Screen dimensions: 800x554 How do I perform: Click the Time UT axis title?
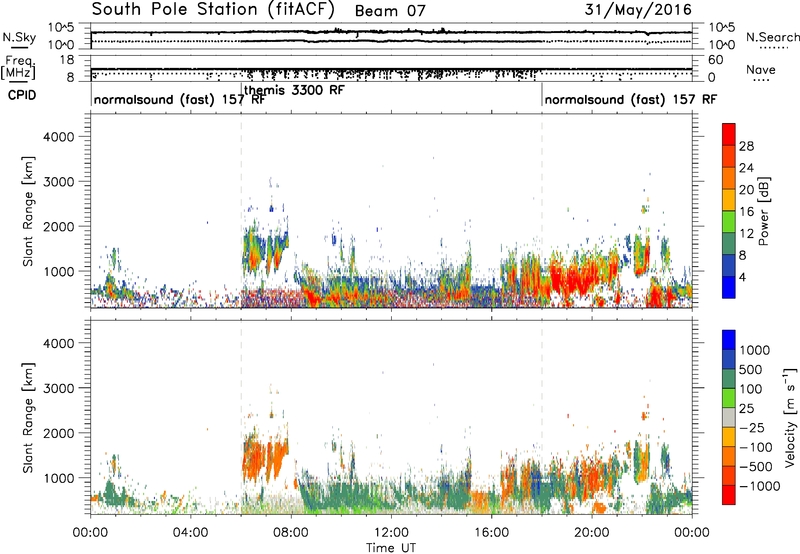click(x=391, y=548)
